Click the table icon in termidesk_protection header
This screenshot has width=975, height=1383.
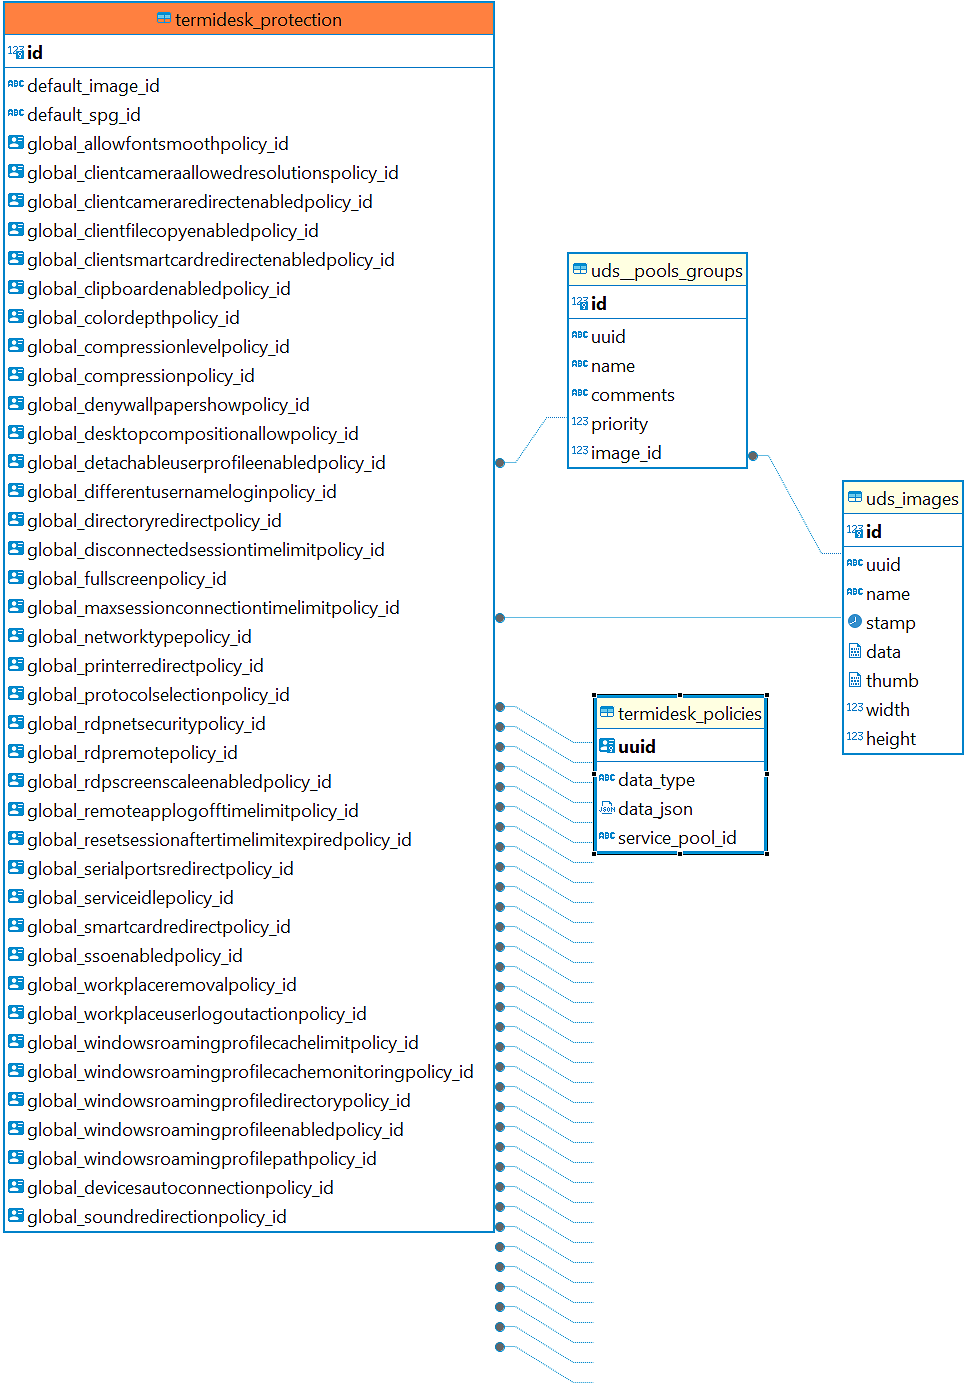pos(164,19)
